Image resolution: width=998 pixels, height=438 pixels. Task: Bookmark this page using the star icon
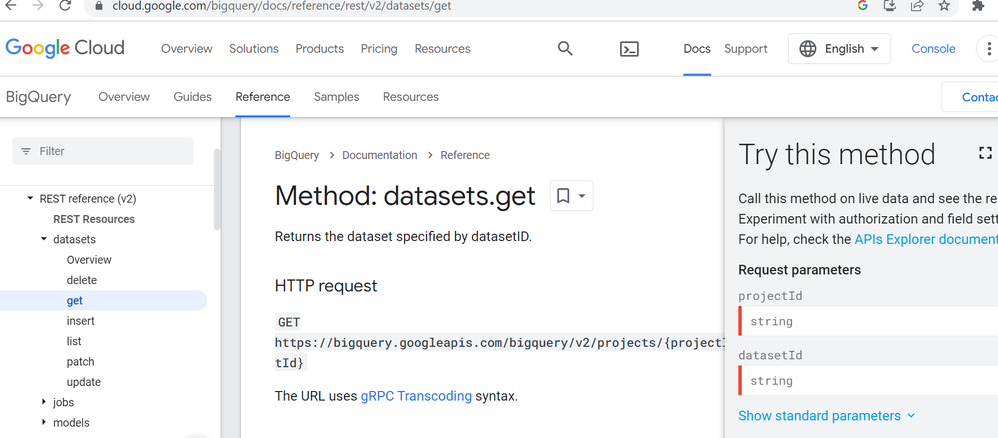[x=944, y=6]
